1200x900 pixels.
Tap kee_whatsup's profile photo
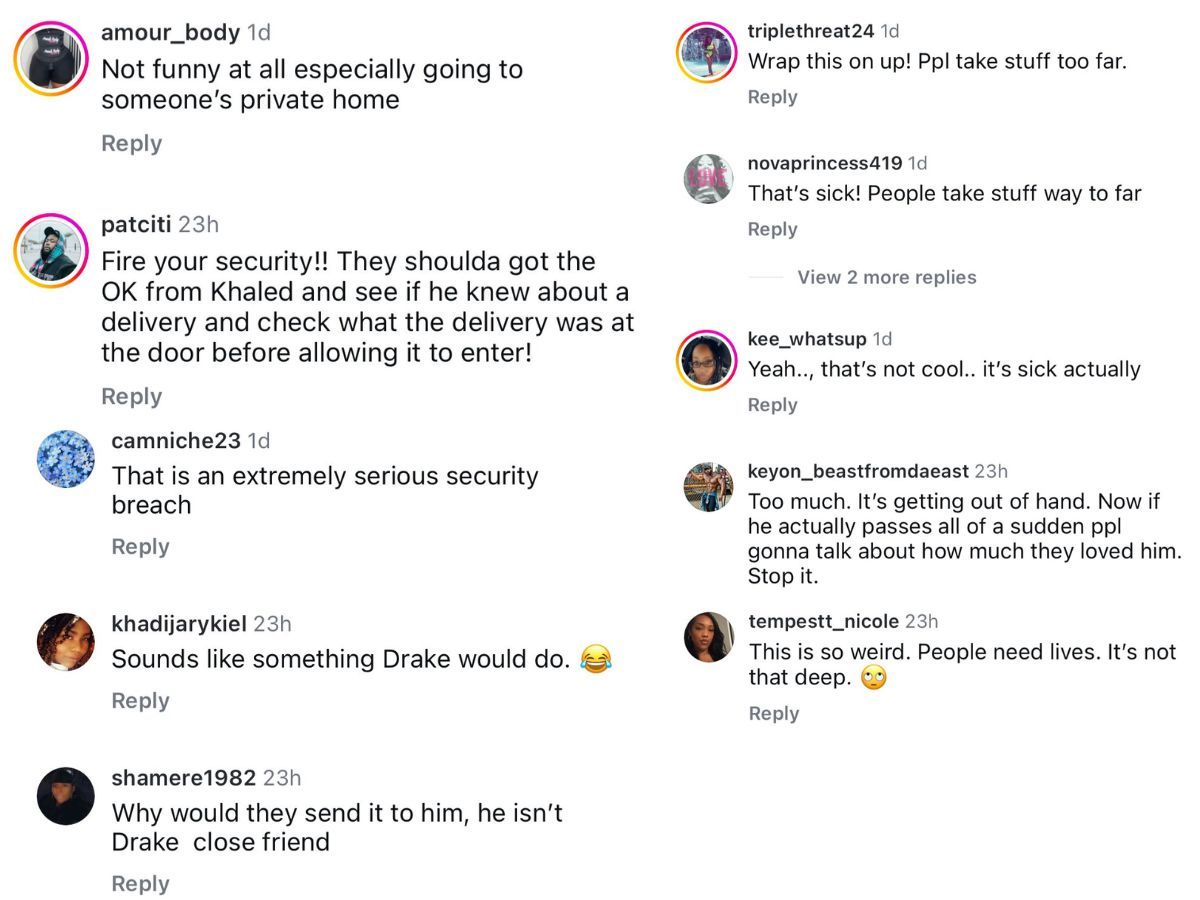707,360
